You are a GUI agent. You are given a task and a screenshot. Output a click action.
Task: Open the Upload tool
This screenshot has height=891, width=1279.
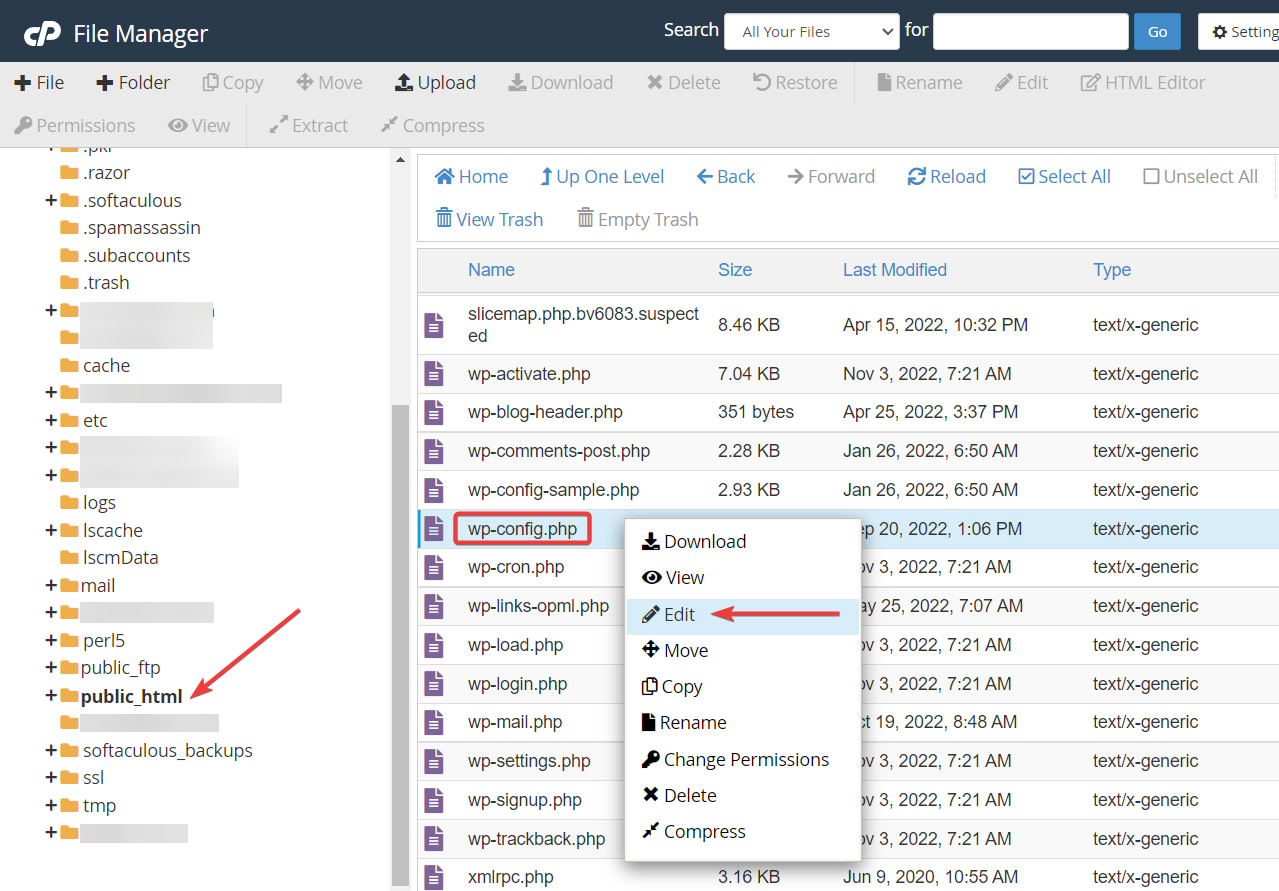(x=435, y=82)
